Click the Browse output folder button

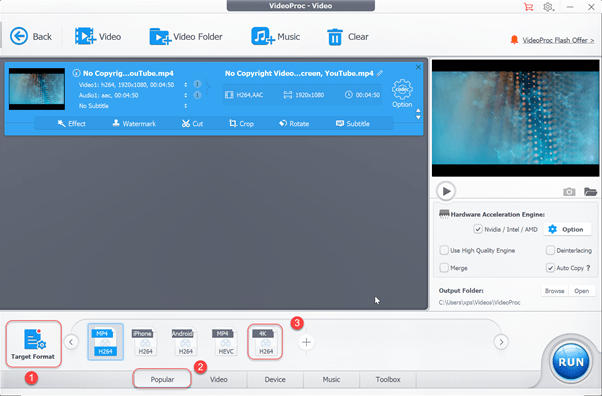(554, 291)
